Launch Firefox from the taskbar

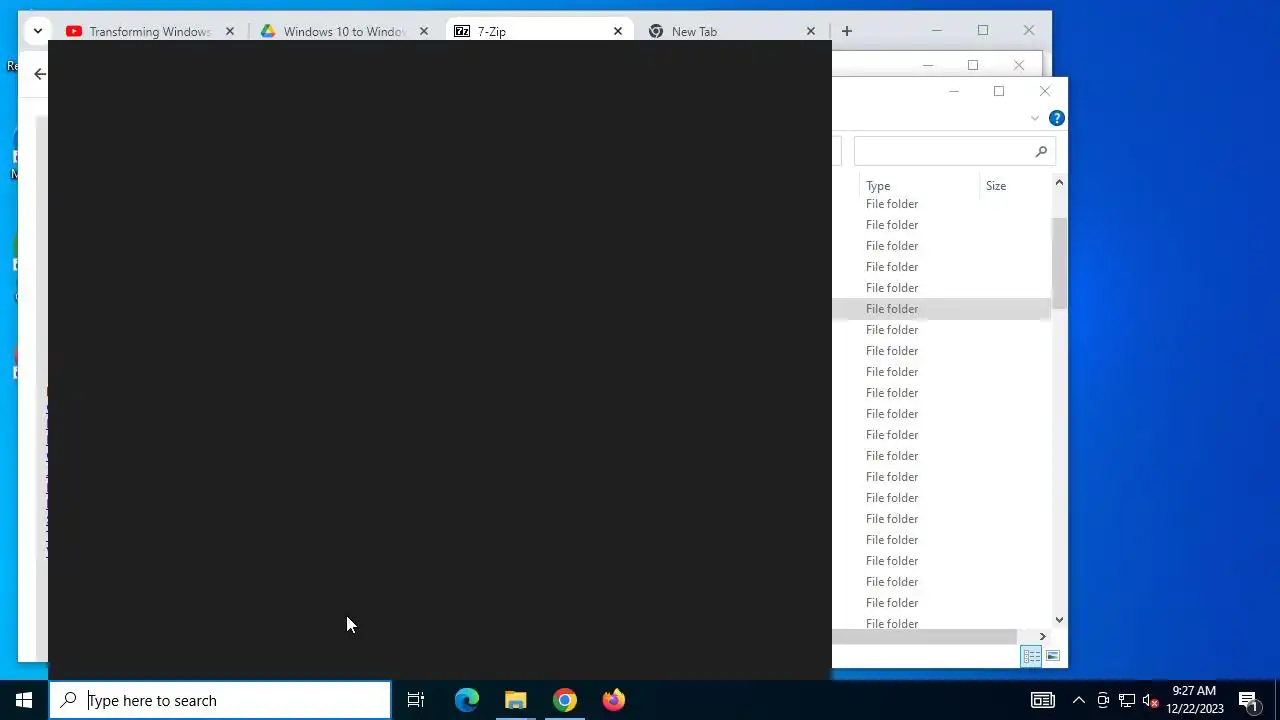tap(614, 700)
